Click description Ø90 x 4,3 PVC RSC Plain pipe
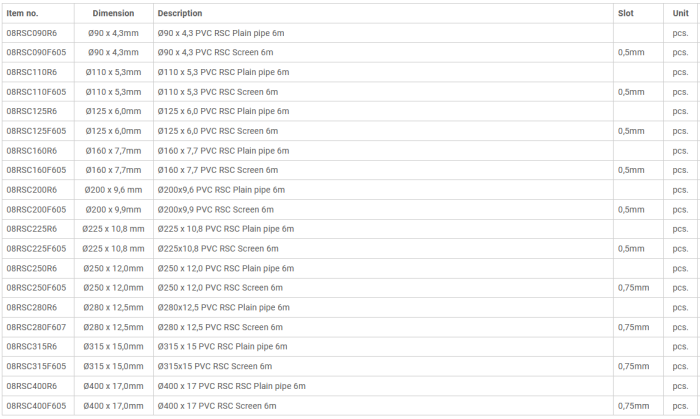This screenshot has width=700, height=419. click(x=223, y=33)
